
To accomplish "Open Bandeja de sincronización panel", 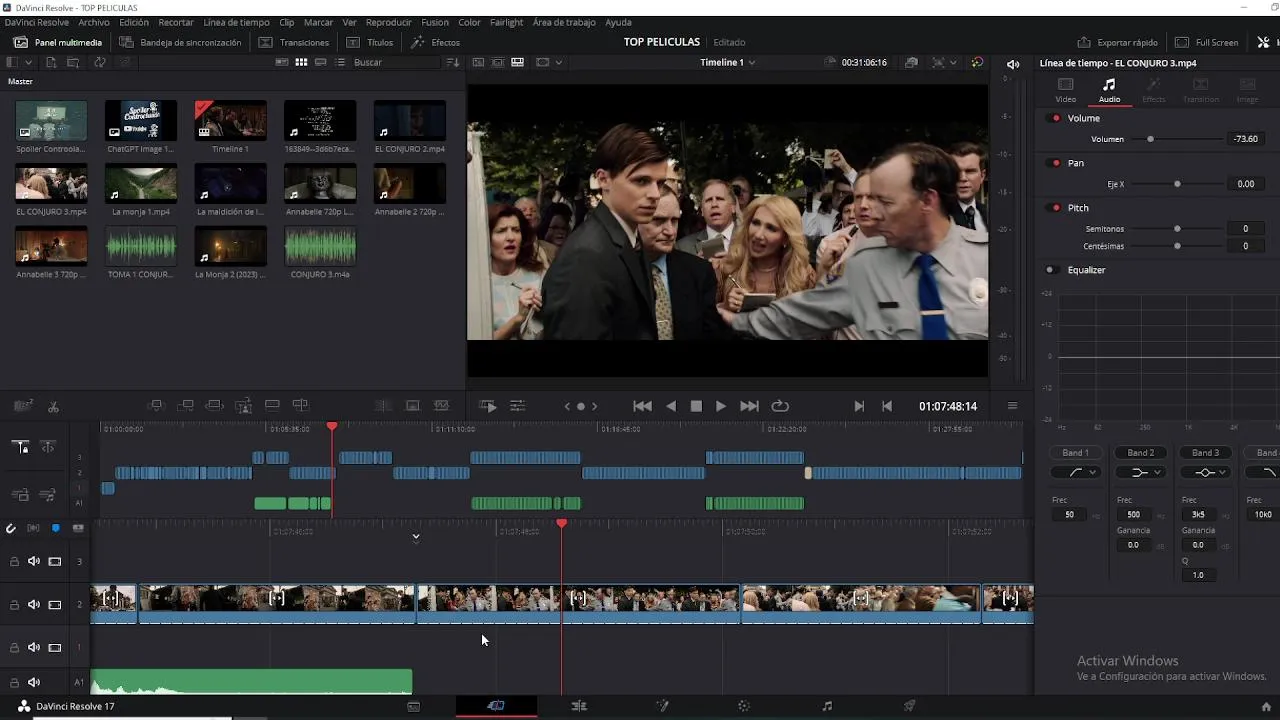I will coord(180,42).
